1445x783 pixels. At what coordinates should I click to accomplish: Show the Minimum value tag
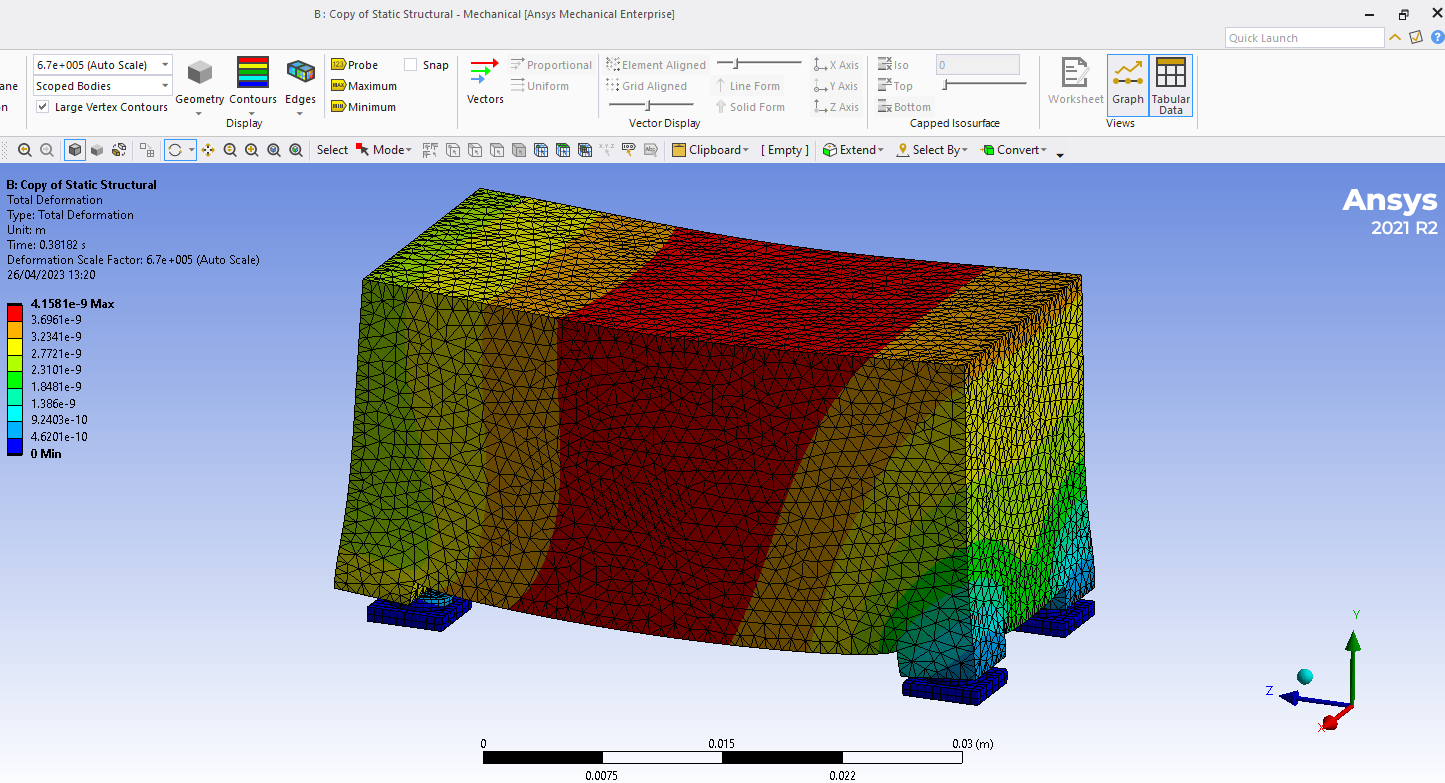tap(363, 107)
